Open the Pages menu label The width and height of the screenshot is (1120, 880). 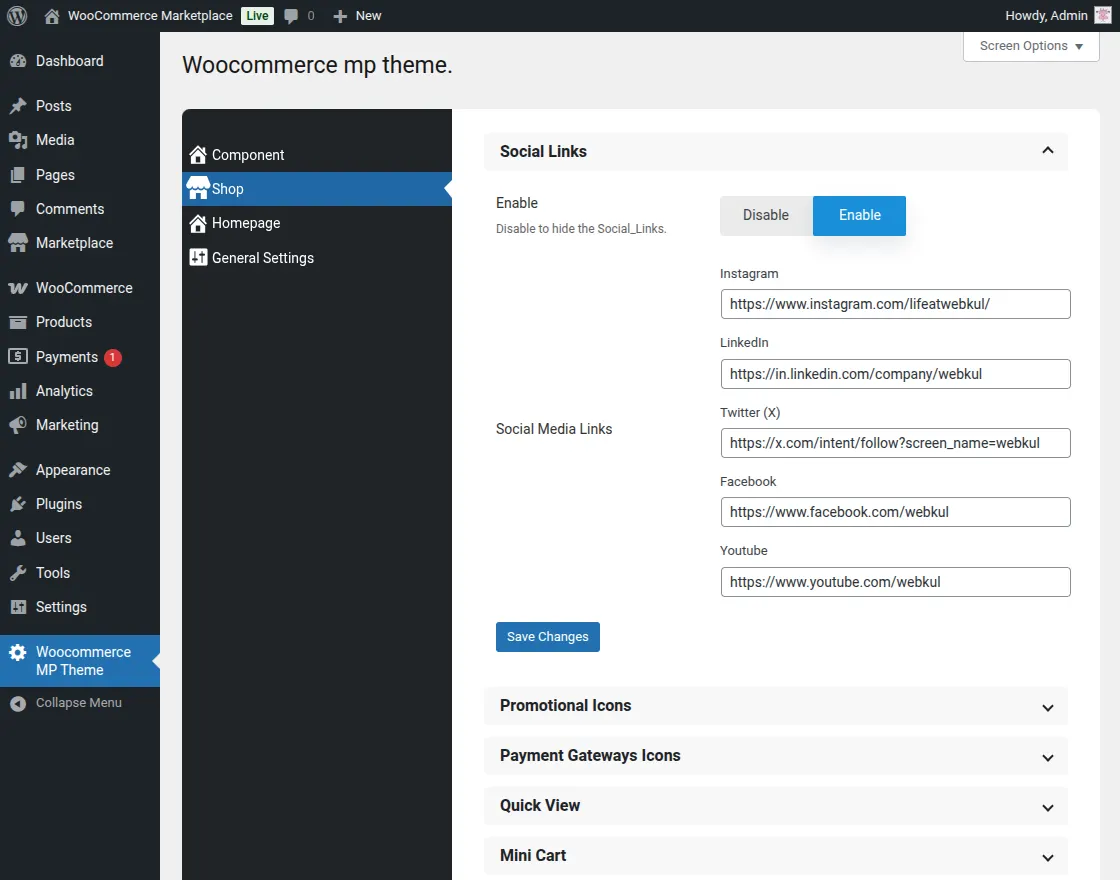pos(55,175)
